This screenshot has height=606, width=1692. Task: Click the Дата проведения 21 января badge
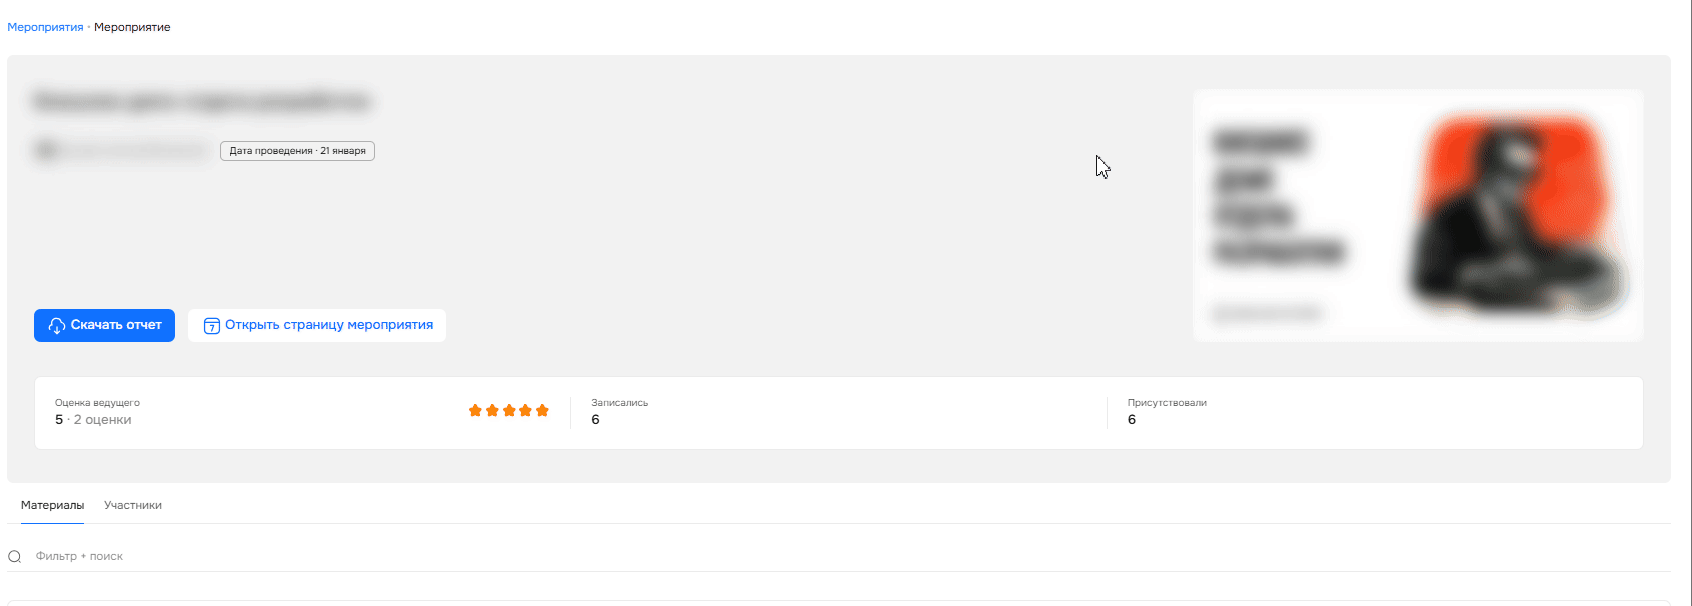tap(297, 151)
